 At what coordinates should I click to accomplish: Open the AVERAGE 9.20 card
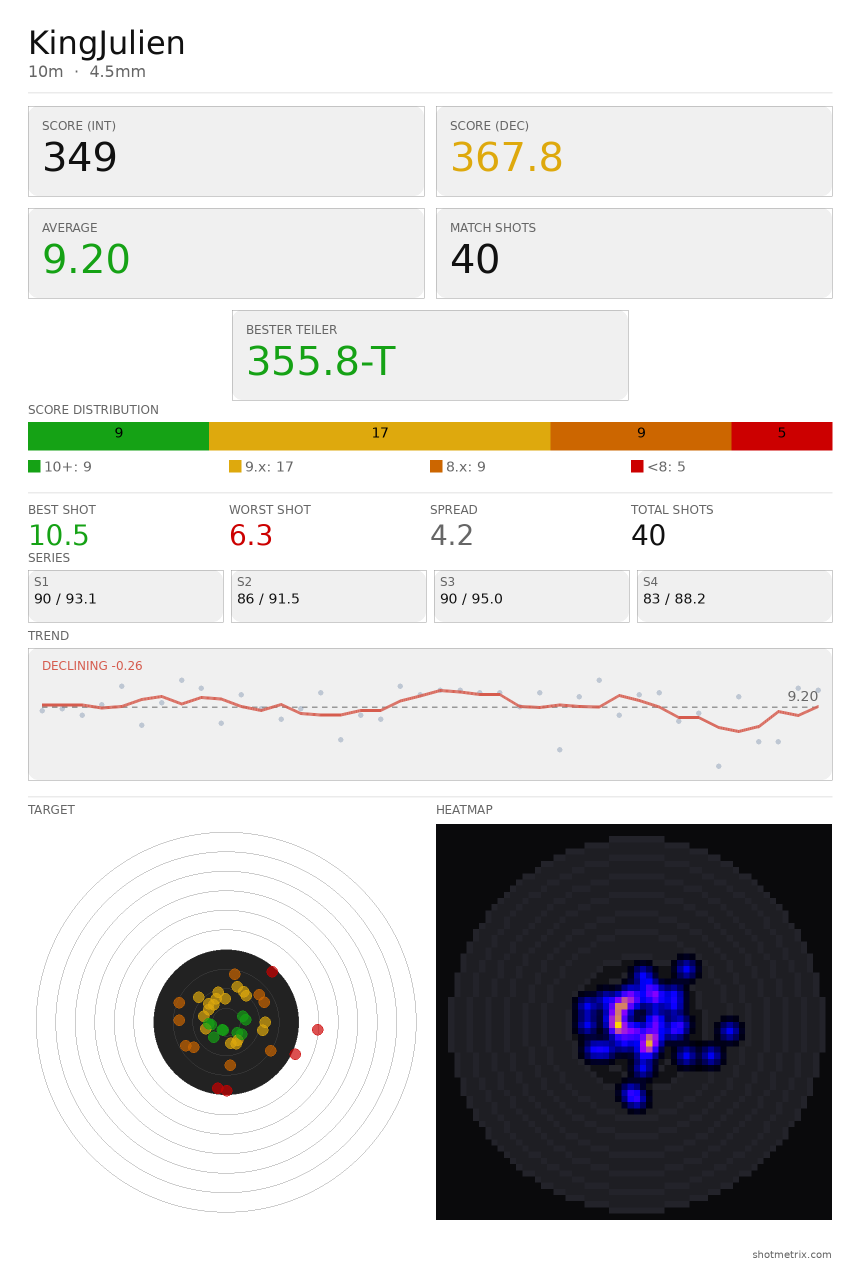(x=226, y=253)
